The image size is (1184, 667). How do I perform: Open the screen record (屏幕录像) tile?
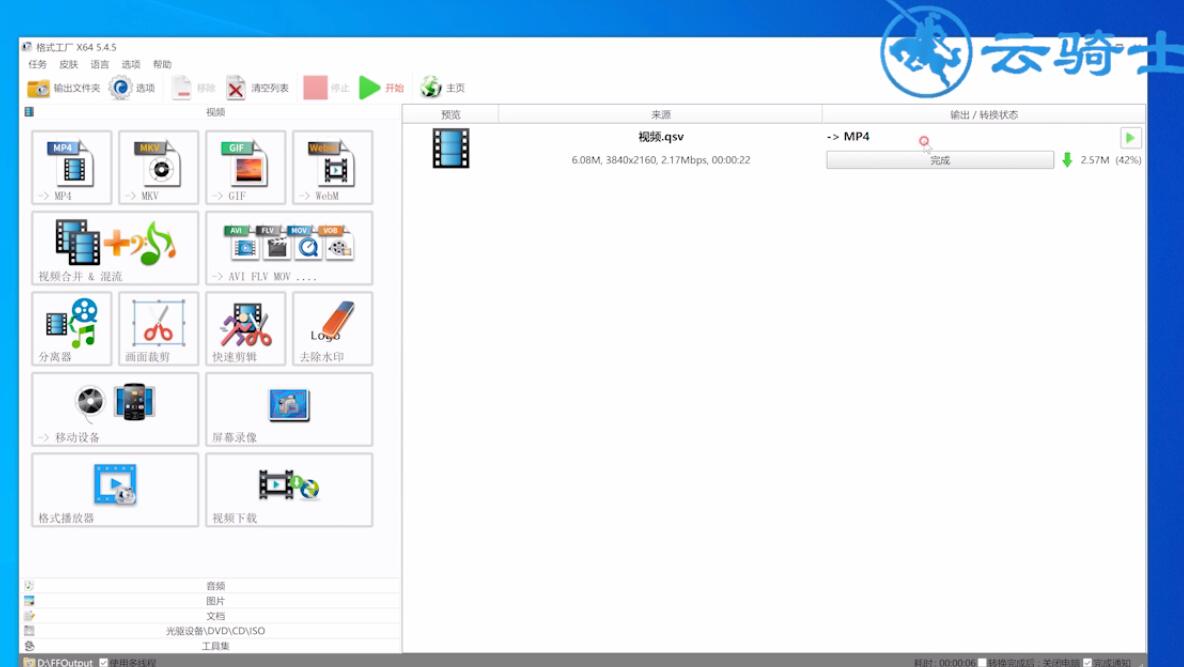288,409
